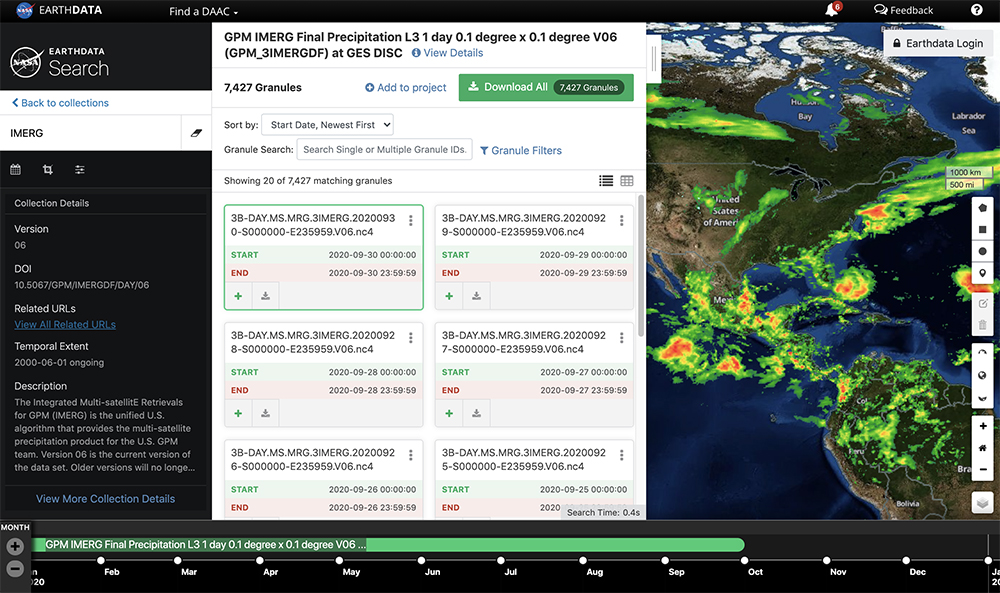Click the Earthdata Search logo
Image resolution: width=1000 pixels, height=593 pixels.
pos(60,62)
